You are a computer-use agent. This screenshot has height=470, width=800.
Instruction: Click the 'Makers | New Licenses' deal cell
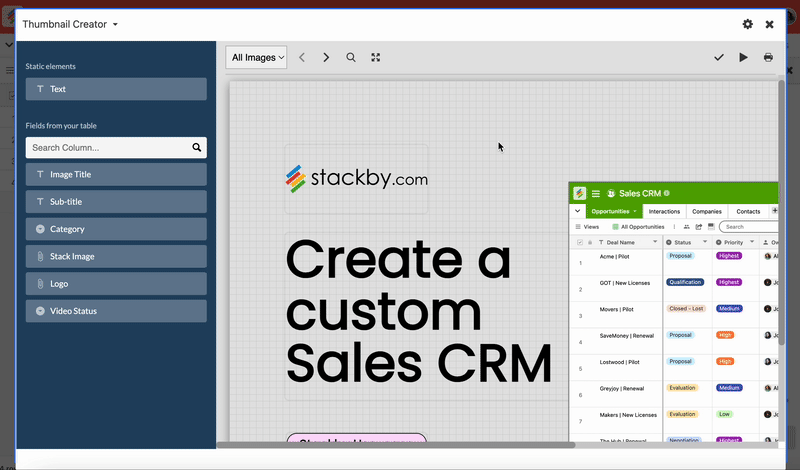628,415
